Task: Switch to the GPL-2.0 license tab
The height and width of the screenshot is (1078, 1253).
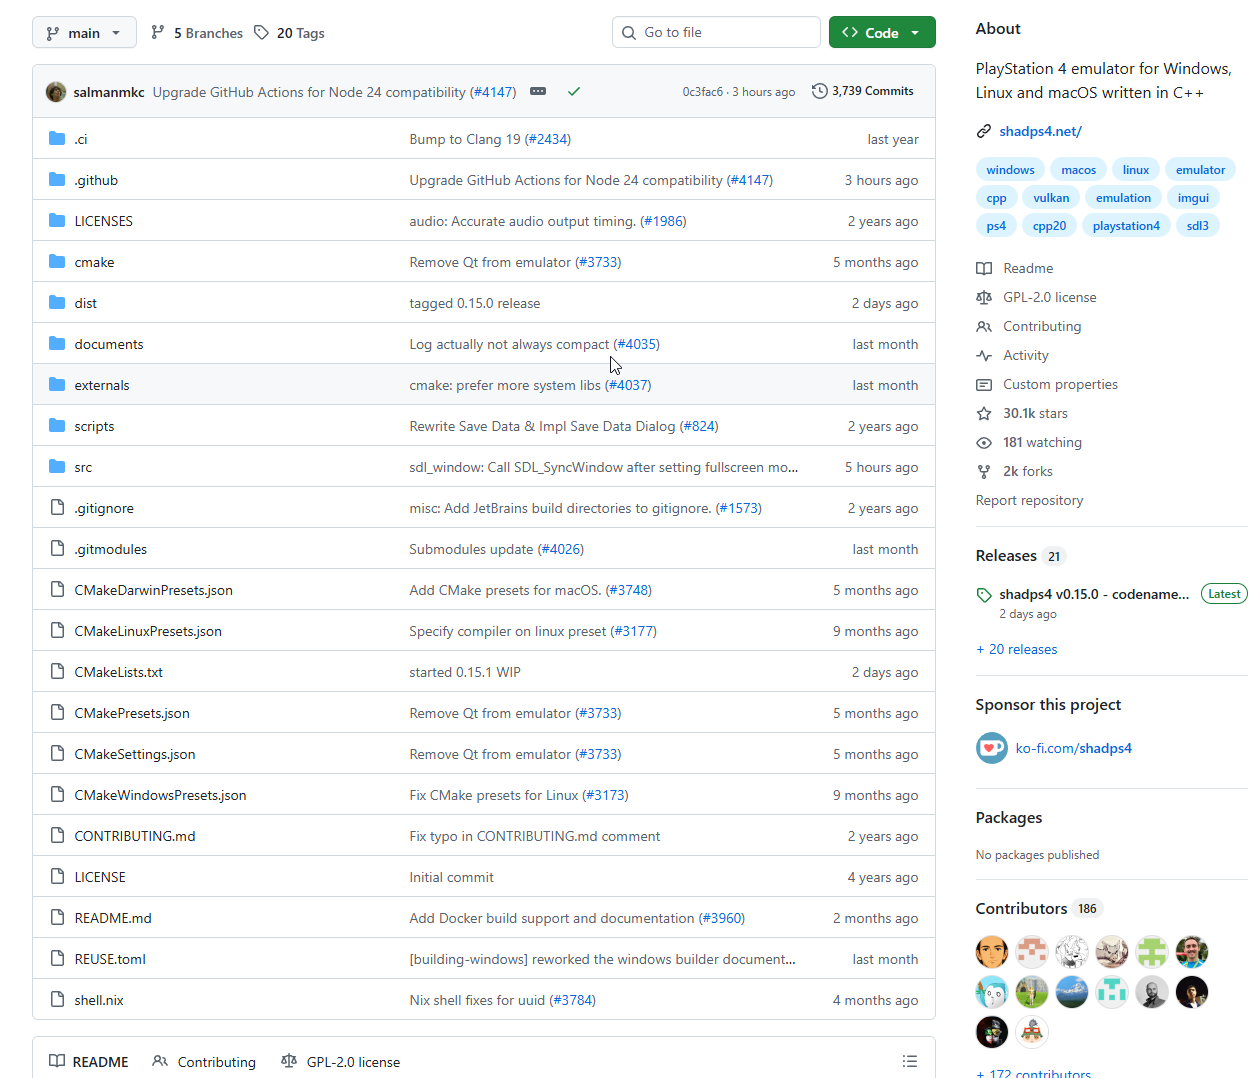Action: [x=341, y=1062]
